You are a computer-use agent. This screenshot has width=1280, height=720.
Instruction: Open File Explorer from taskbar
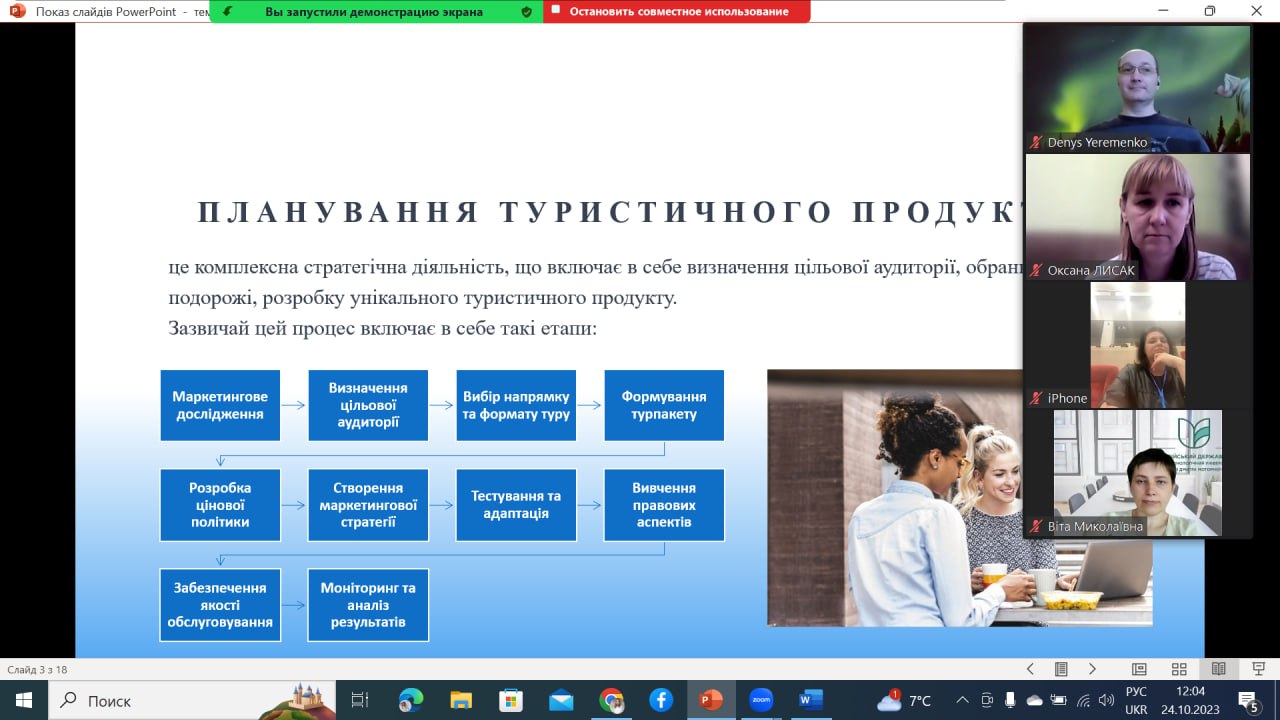tap(461, 700)
